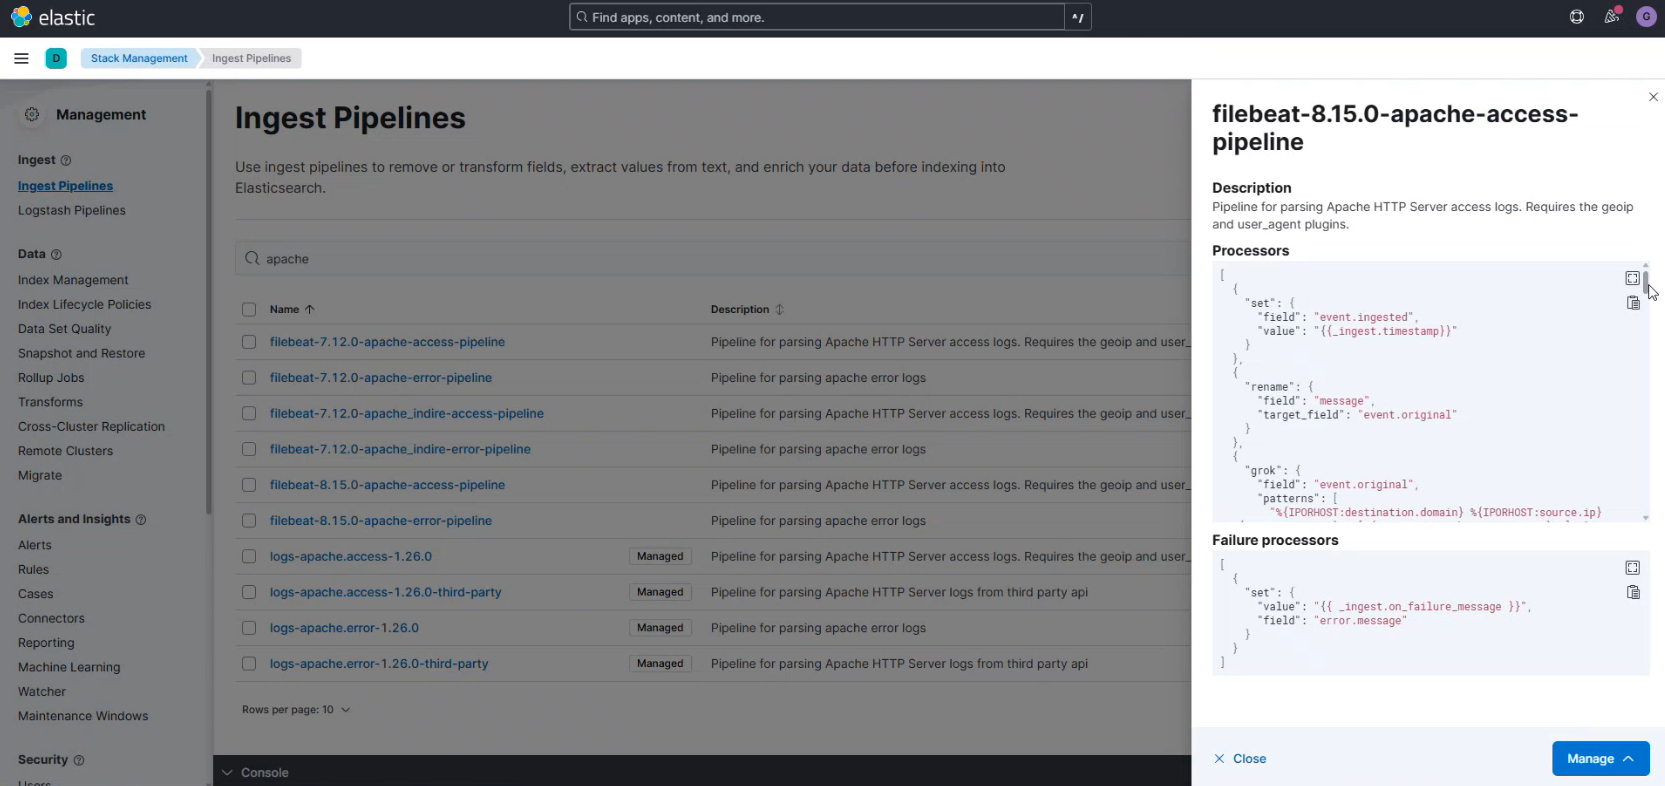The width and height of the screenshot is (1665, 786).
Task: Open Snapshot and Restore page
Action: 81,353
